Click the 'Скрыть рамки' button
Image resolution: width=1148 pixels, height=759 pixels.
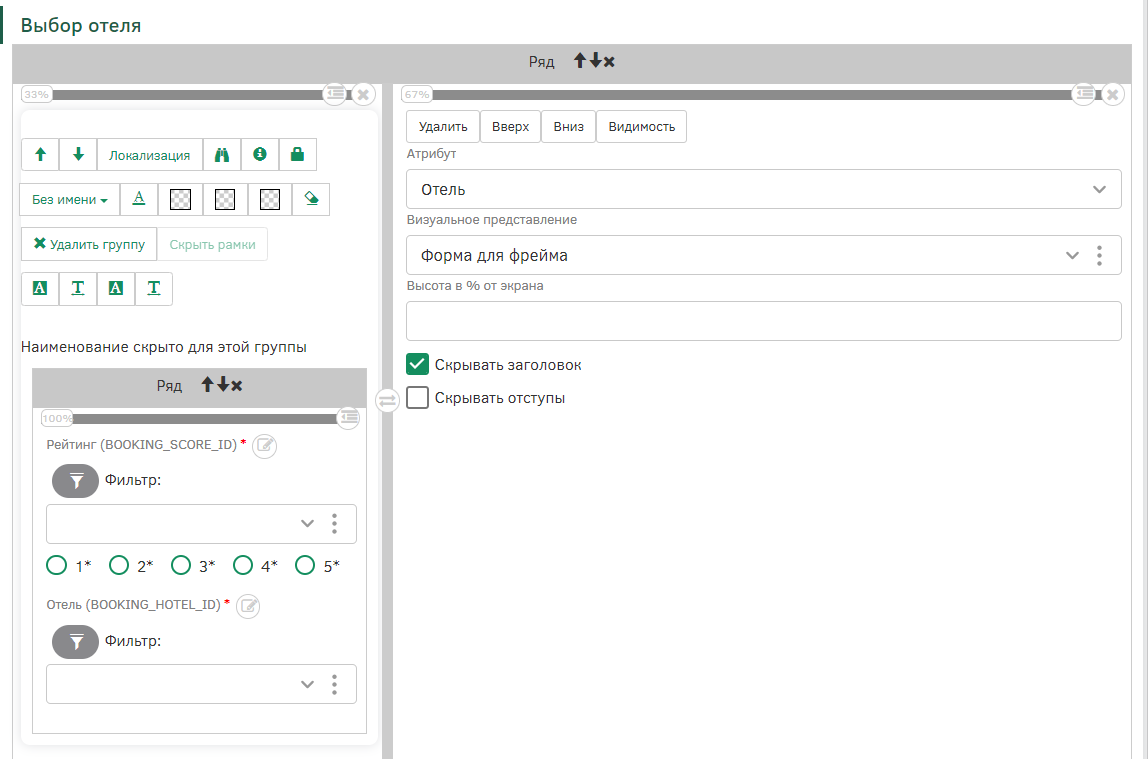(212, 244)
